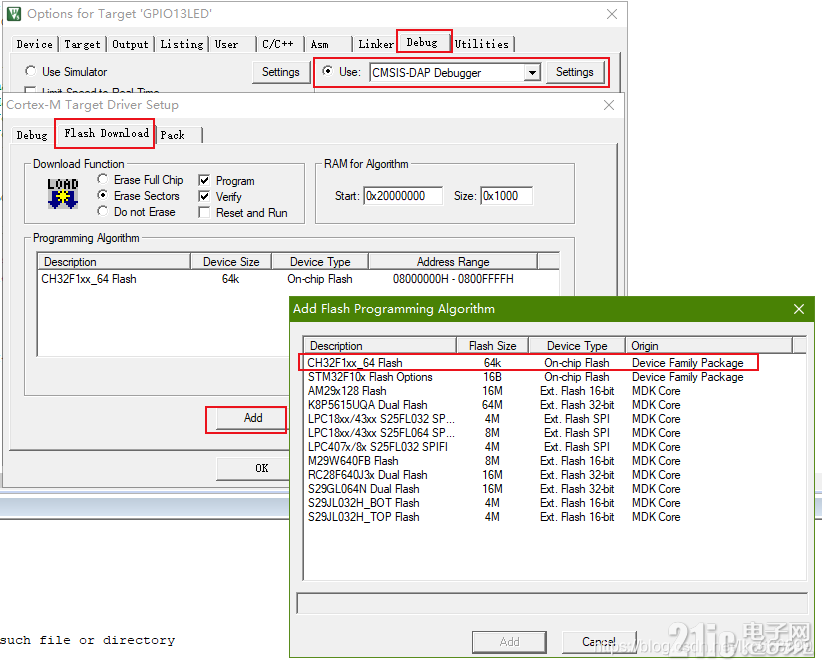This screenshot has height=665, width=822.
Task: Close the Cortex-M Target Driver Setup dialog
Action: coord(609,105)
